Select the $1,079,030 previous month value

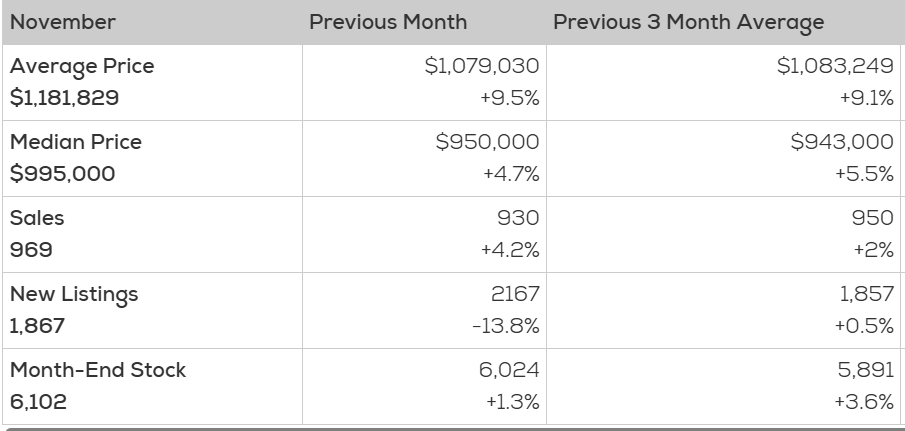point(482,67)
